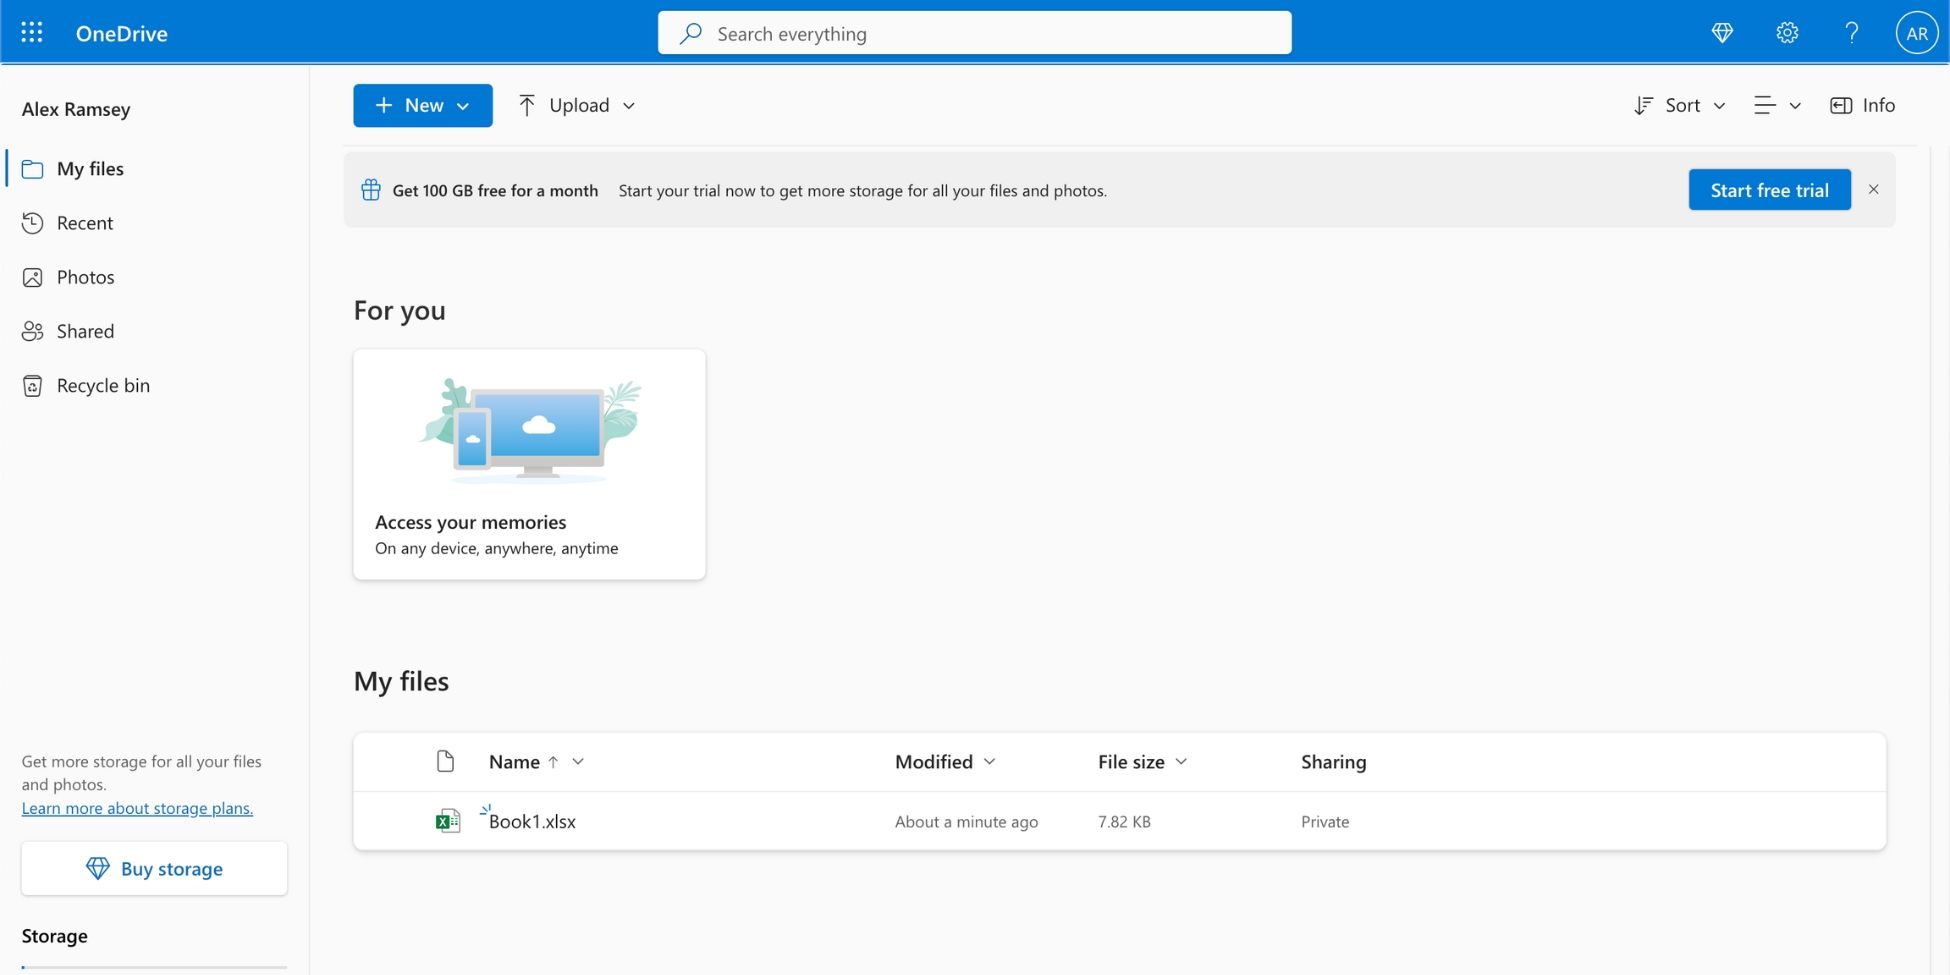
Task: Click the Search everything field
Action: (x=974, y=32)
